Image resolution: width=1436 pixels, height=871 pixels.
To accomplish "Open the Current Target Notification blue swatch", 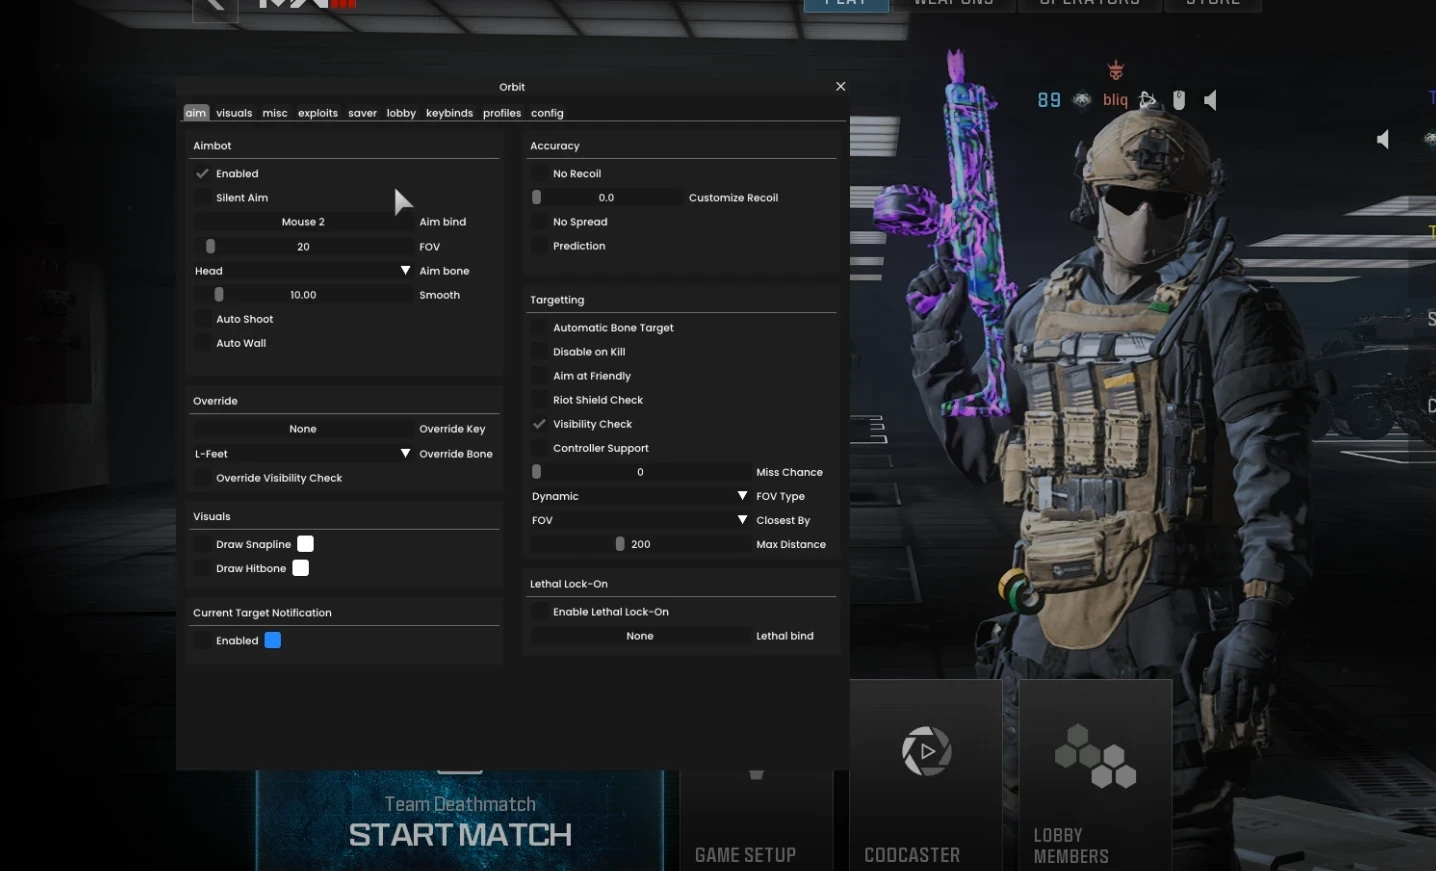I will 273,640.
